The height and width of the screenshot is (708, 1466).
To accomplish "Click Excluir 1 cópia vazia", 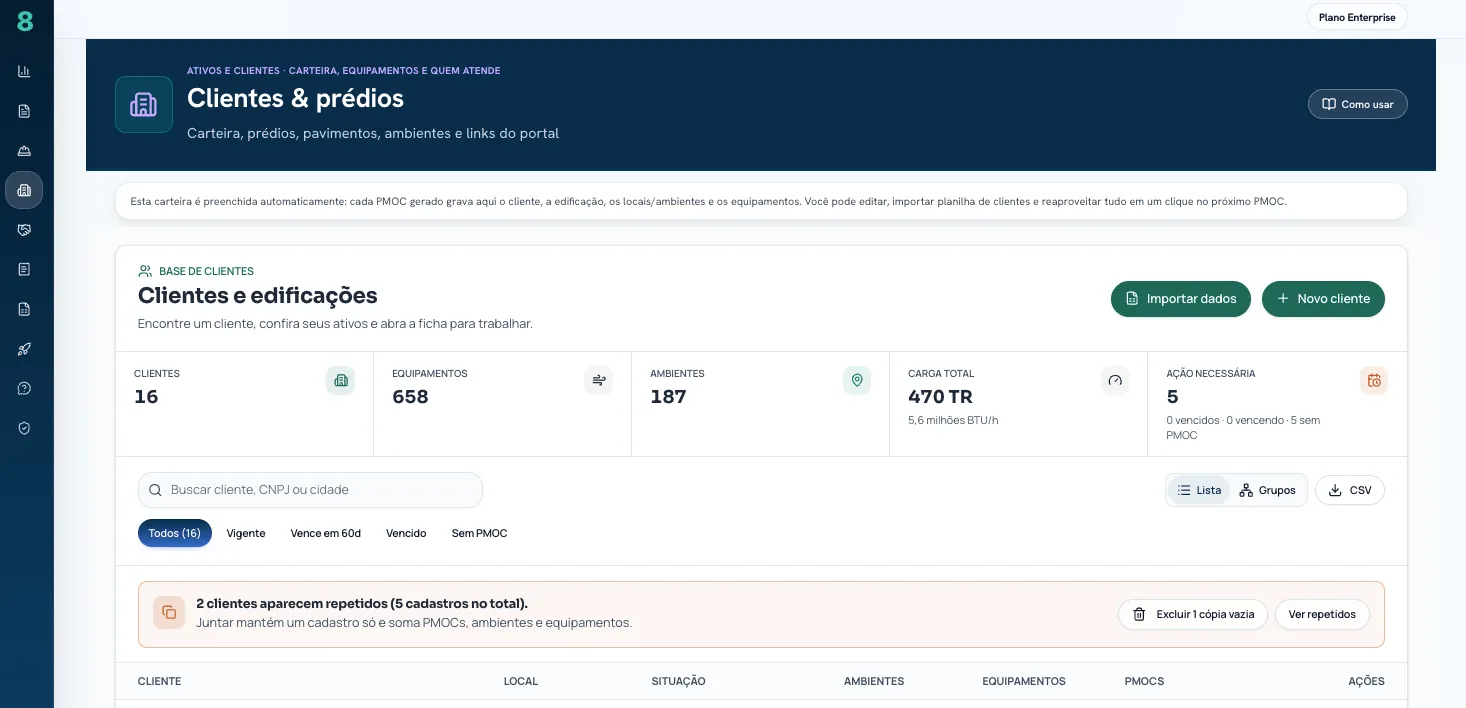I will (1193, 614).
